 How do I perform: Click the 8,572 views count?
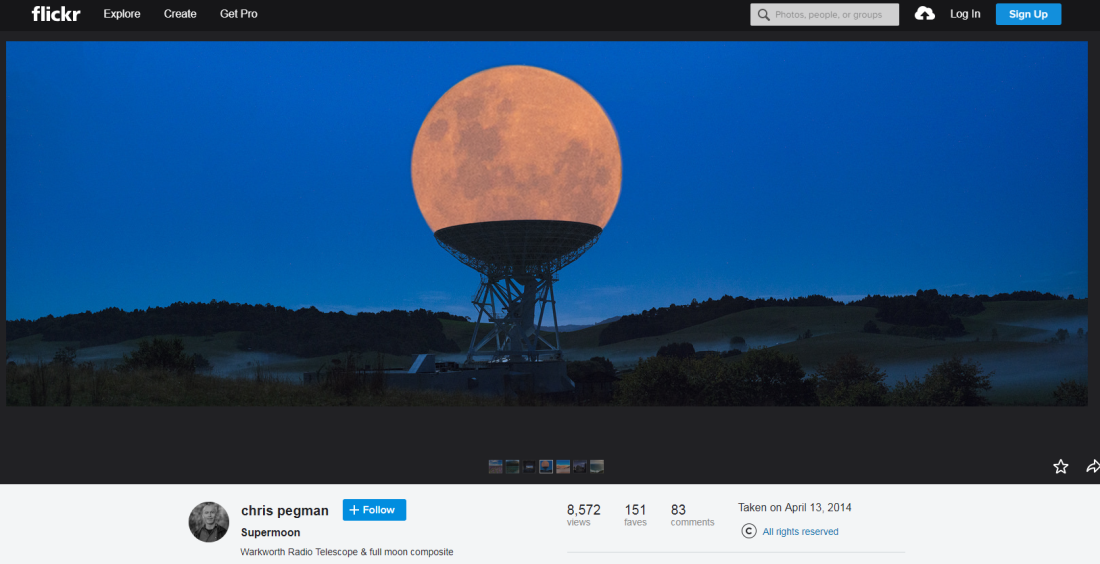point(584,514)
